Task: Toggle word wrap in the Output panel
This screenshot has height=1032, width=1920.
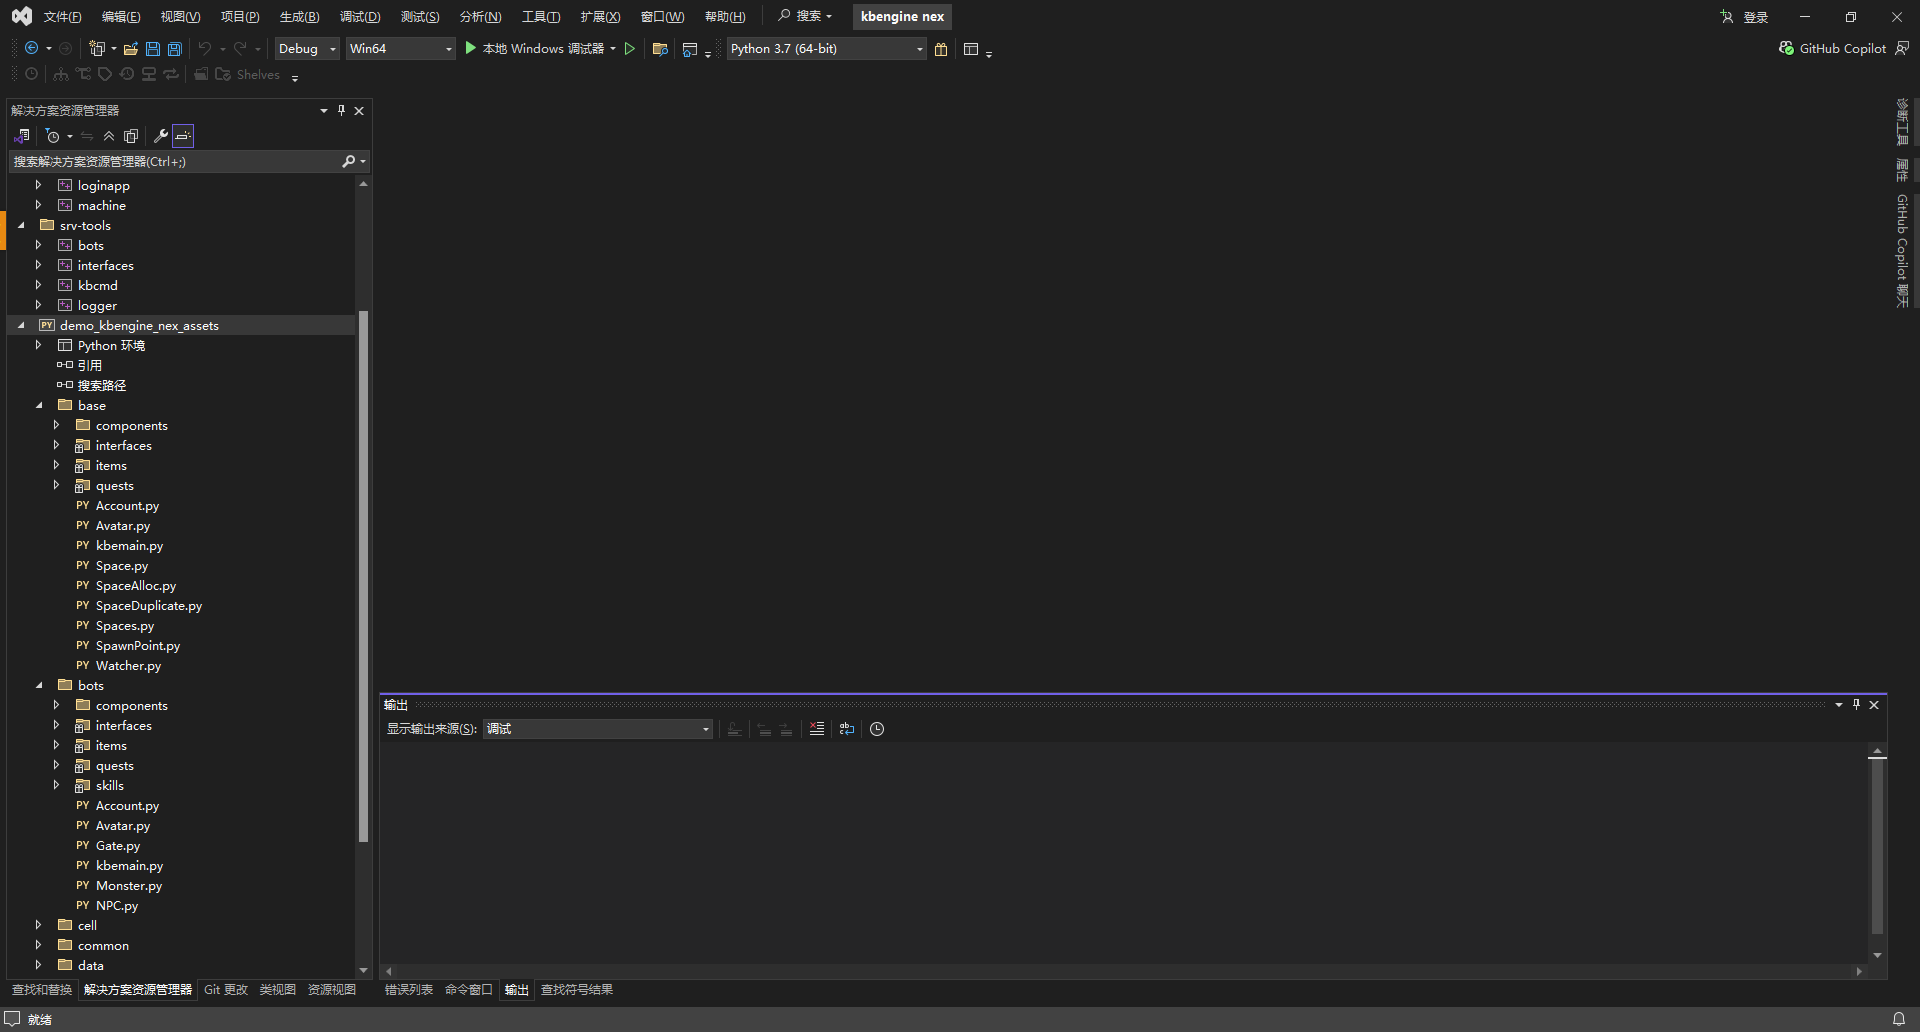Action: pos(847,729)
